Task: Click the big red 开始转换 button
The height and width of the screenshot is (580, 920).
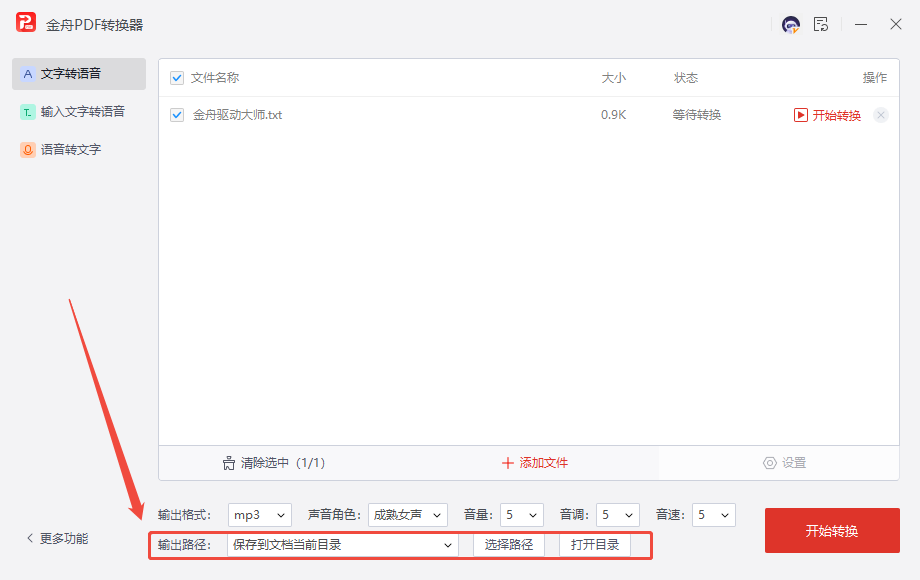Action: (x=832, y=531)
